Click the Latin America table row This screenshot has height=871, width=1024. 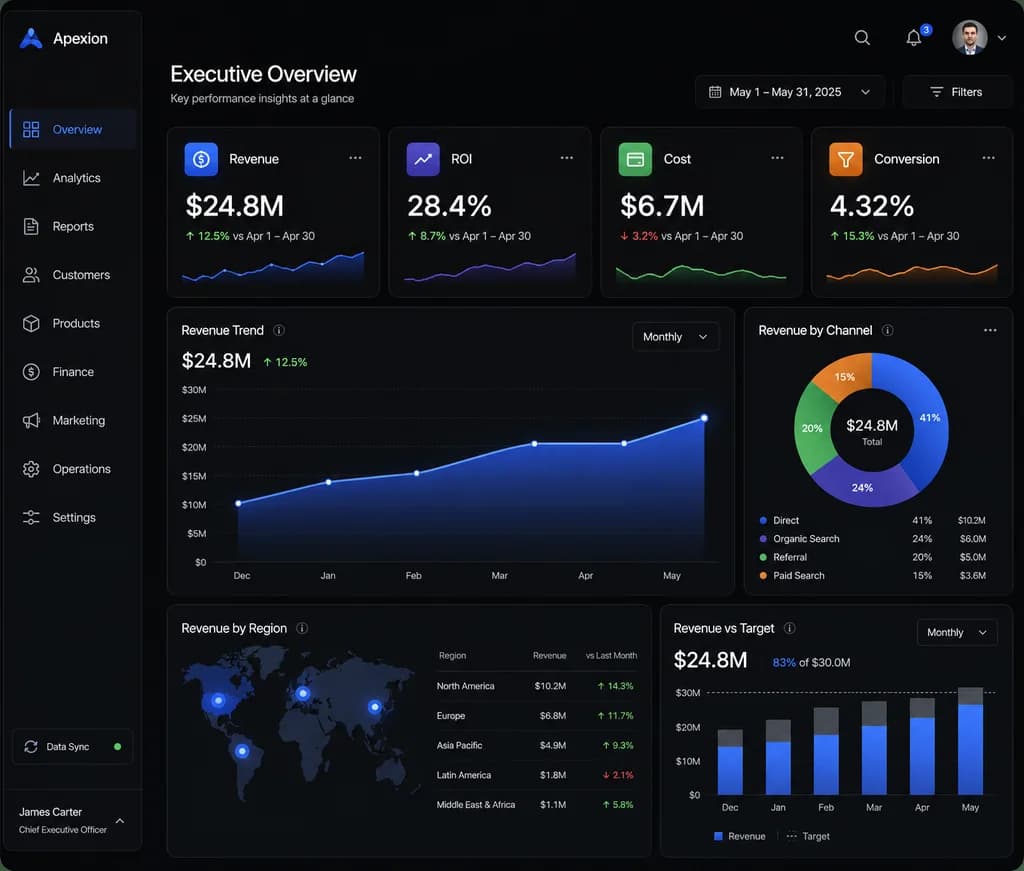click(536, 775)
